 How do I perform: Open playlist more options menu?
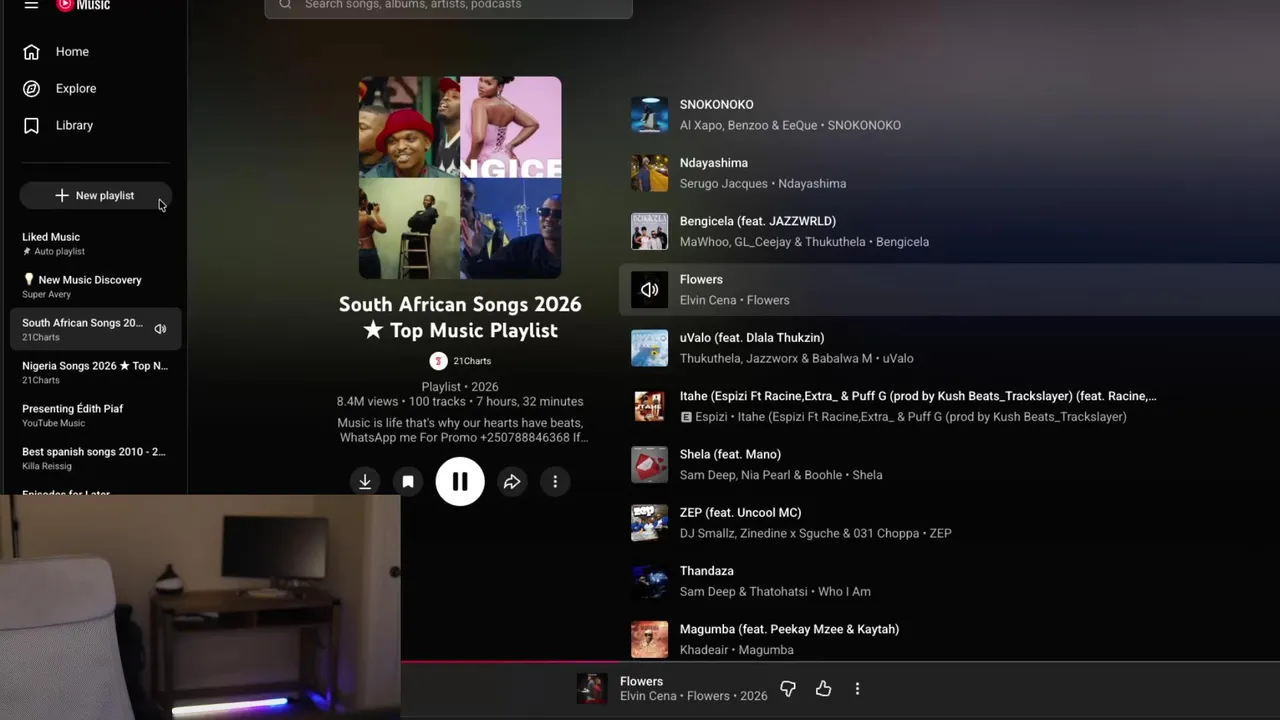click(x=555, y=482)
